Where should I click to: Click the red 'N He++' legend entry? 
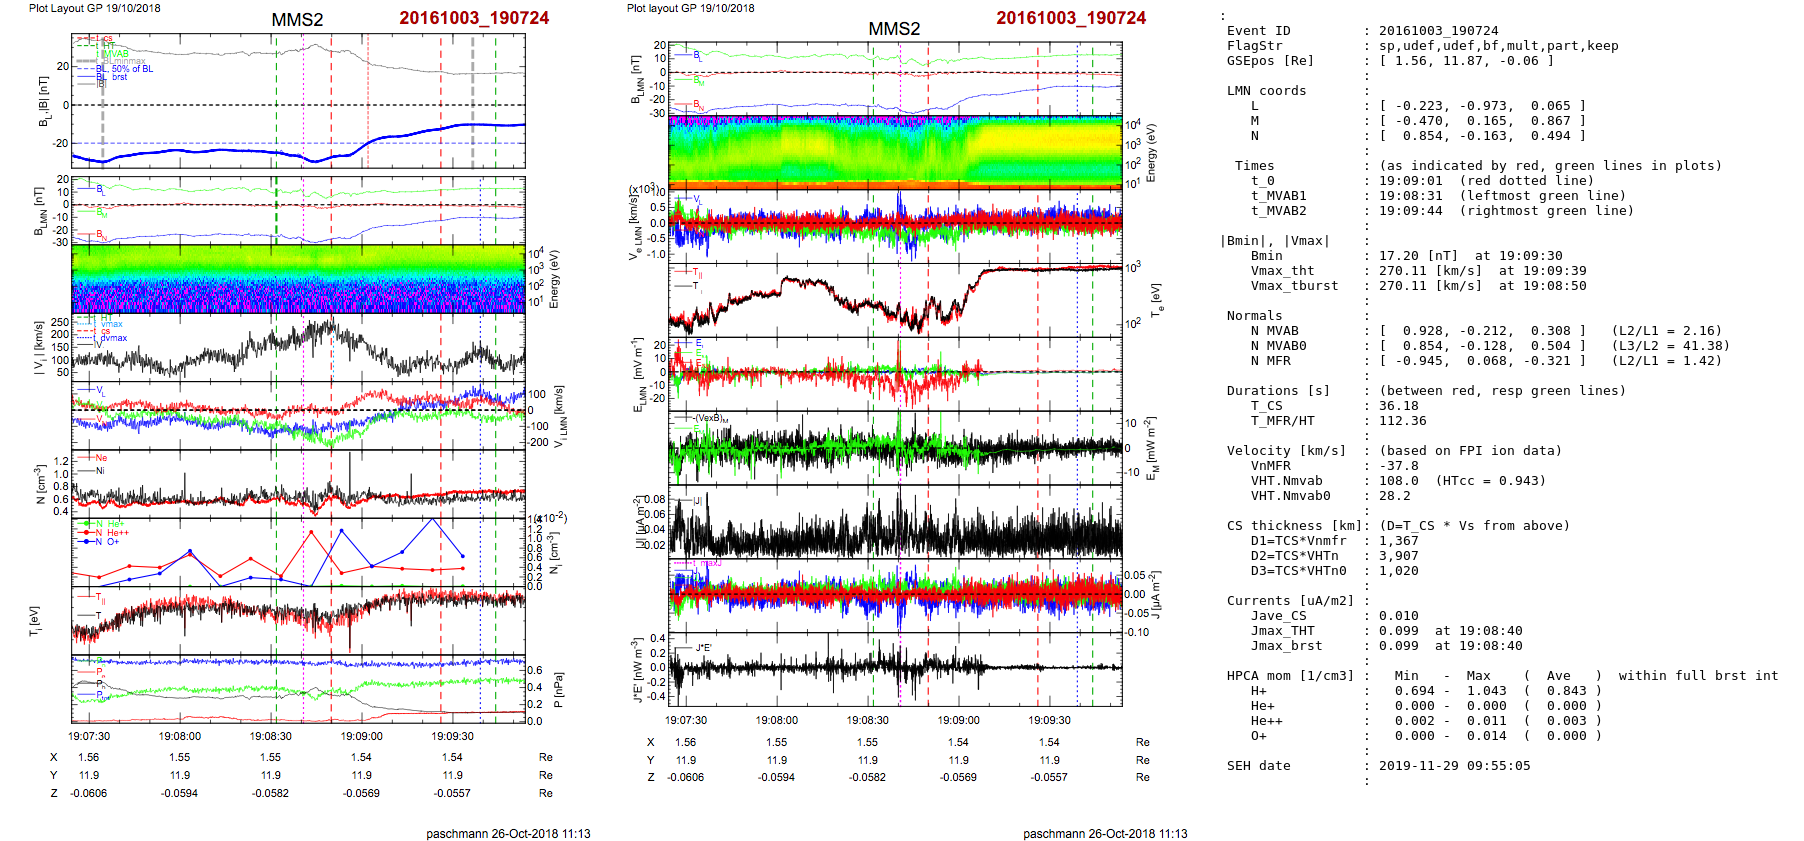coord(111,533)
